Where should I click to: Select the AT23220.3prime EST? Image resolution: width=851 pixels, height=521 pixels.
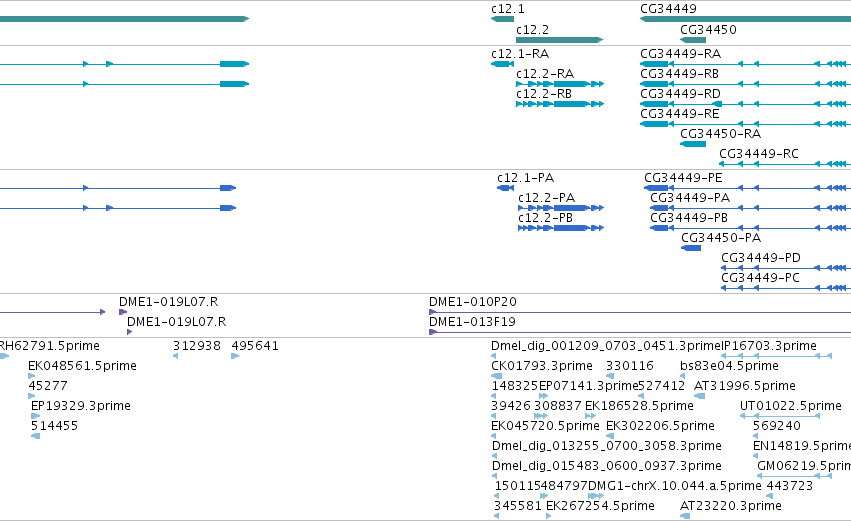685,516
